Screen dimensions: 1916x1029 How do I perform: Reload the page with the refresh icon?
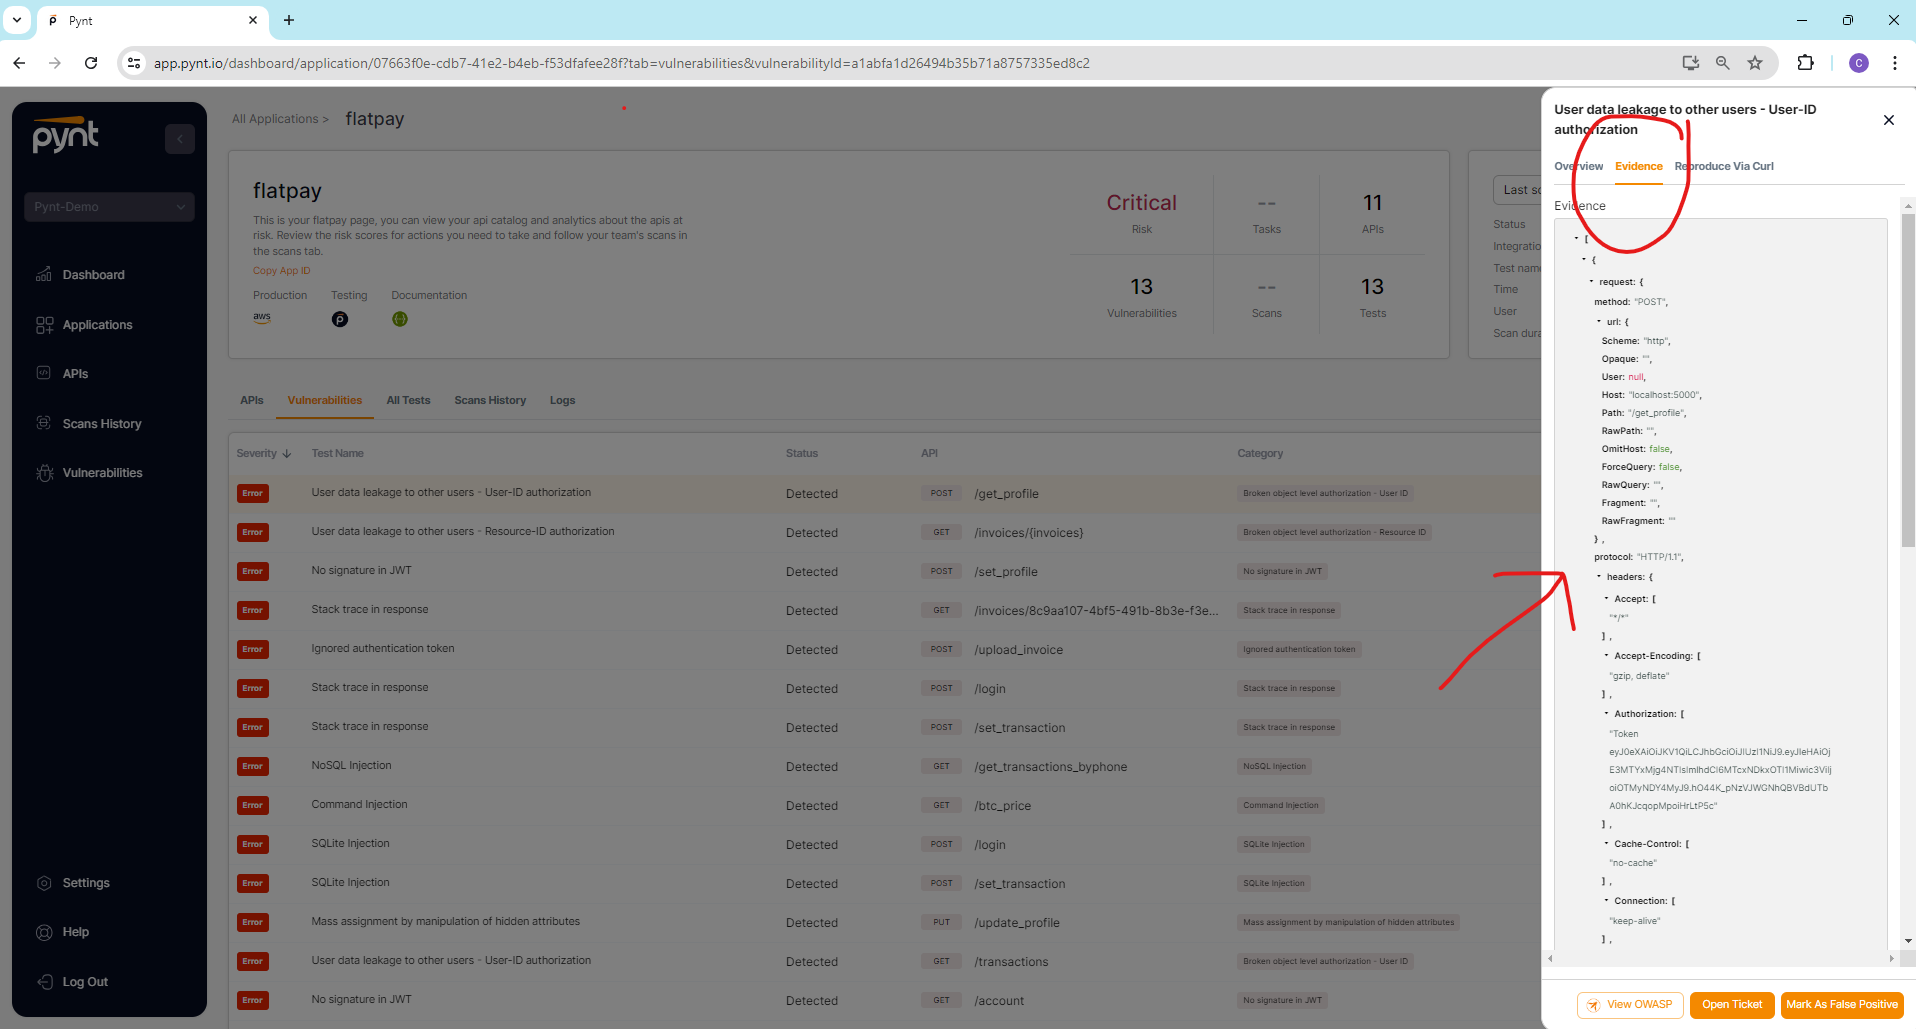91,63
